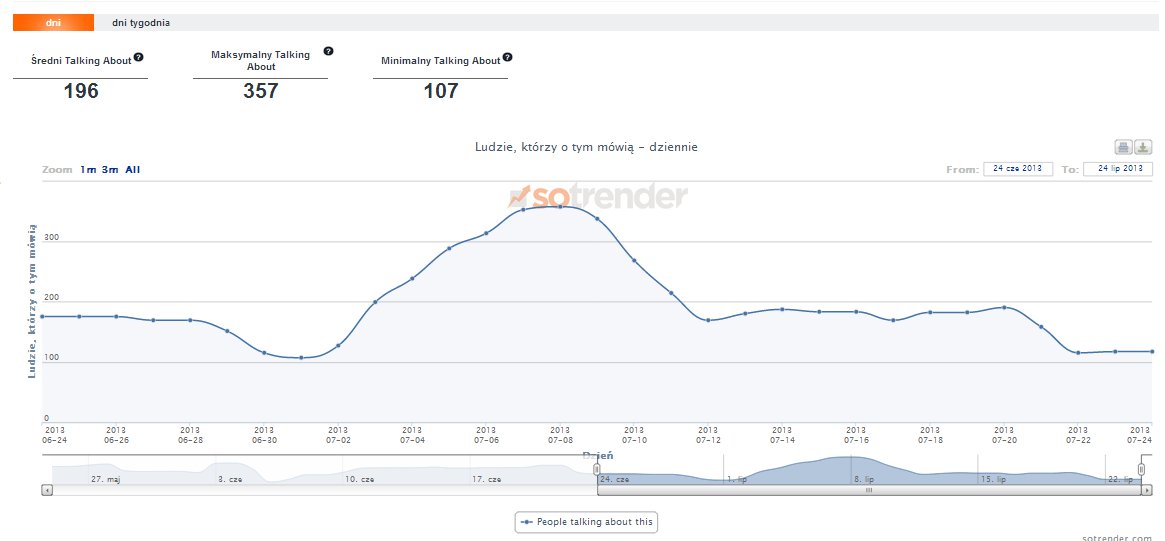Click the From date field
This screenshot has width=1165, height=541.
point(1018,169)
